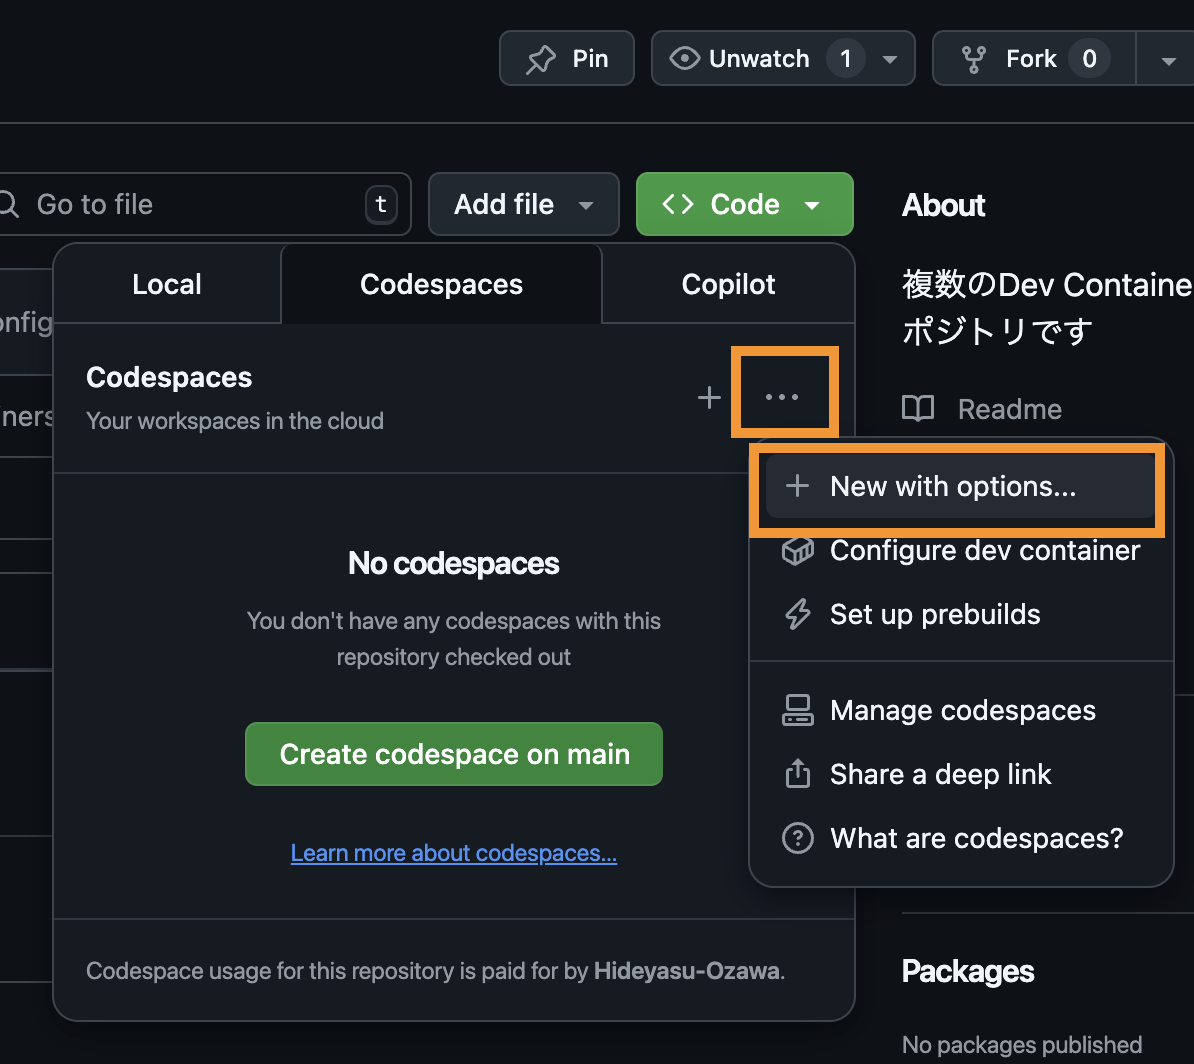
Task: Click the fork count badge 0
Action: tap(1089, 59)
